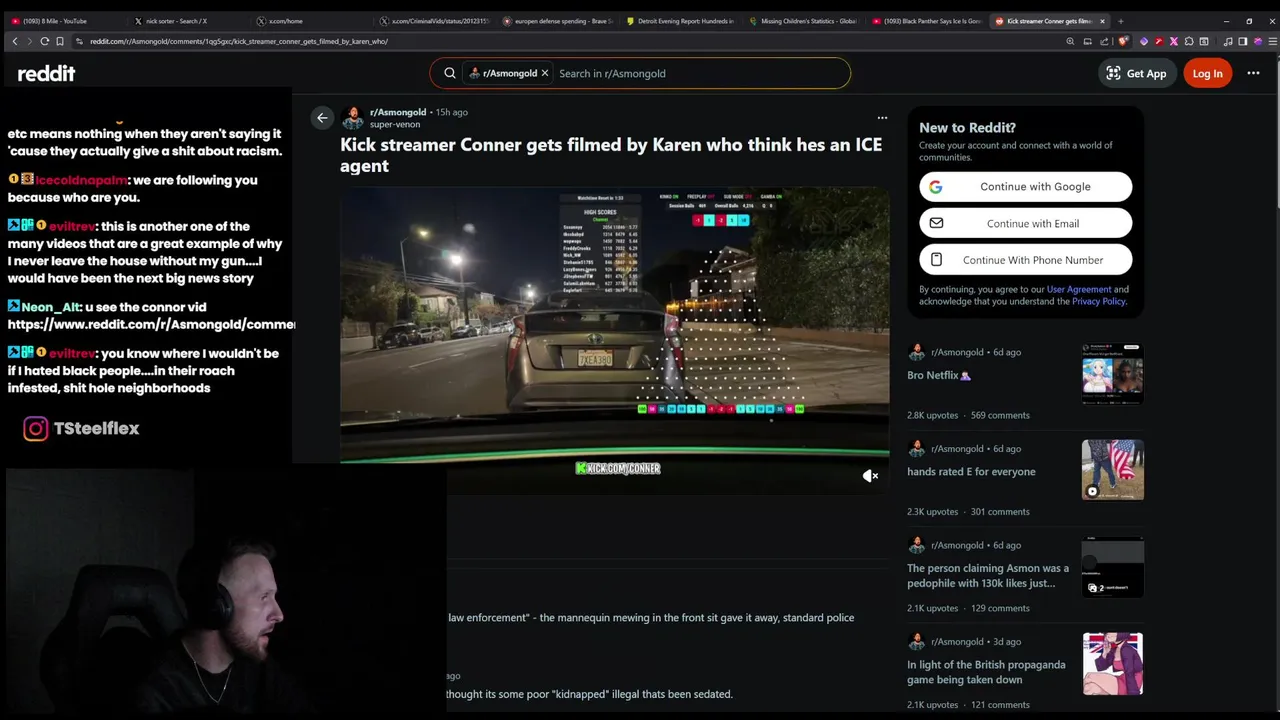Image resolution: width=1280 pixels, height=720 pixels.
Task: Click Continue with Email
Action: pyautogui.click(x=1025, y=223)
